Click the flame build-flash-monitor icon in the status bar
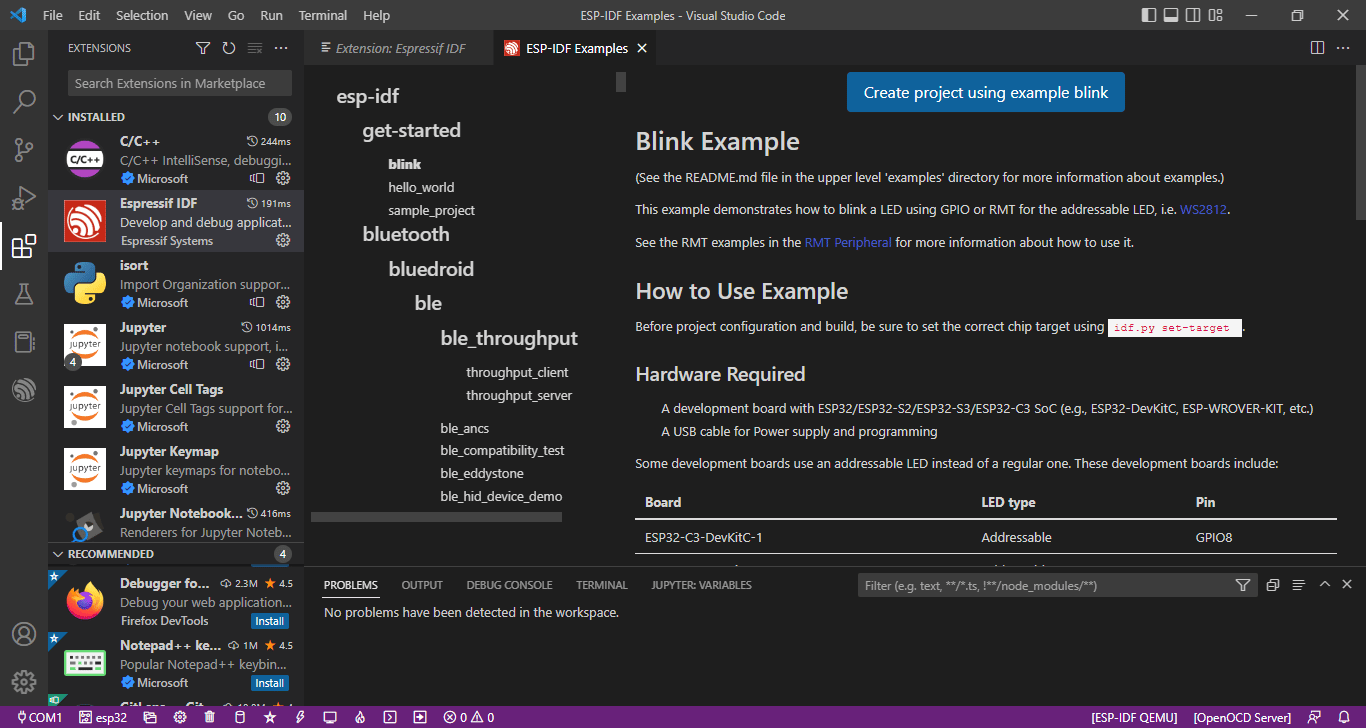This screenshot has height=728, width=1366. [360, 717]
